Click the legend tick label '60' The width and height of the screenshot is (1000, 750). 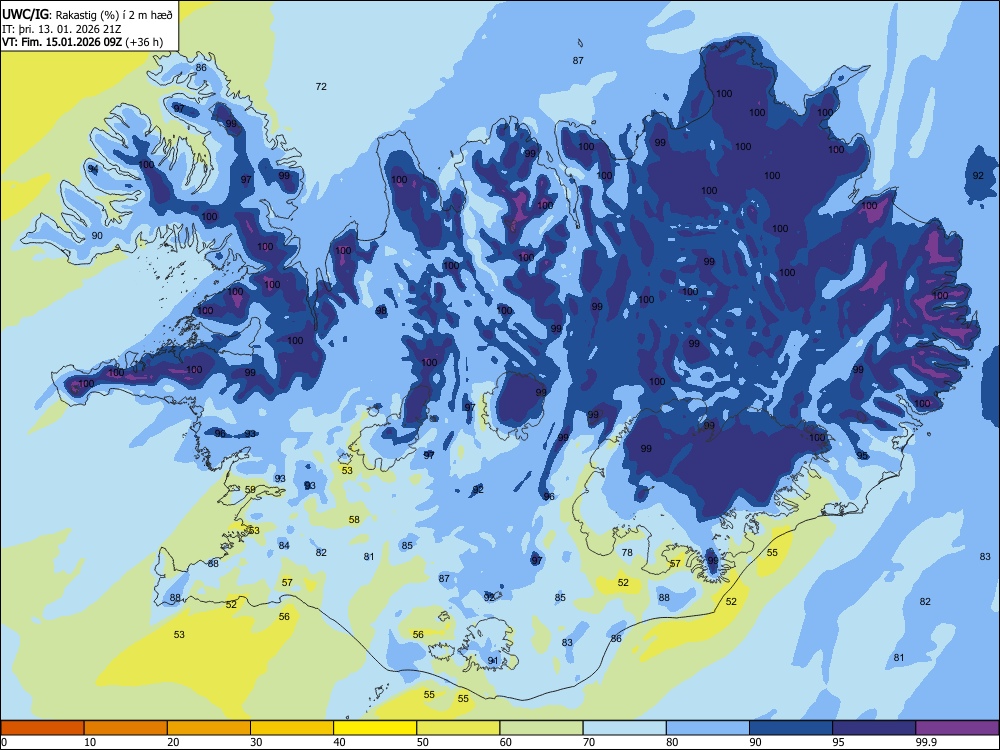pyautogui.click(x=506, y=742)
